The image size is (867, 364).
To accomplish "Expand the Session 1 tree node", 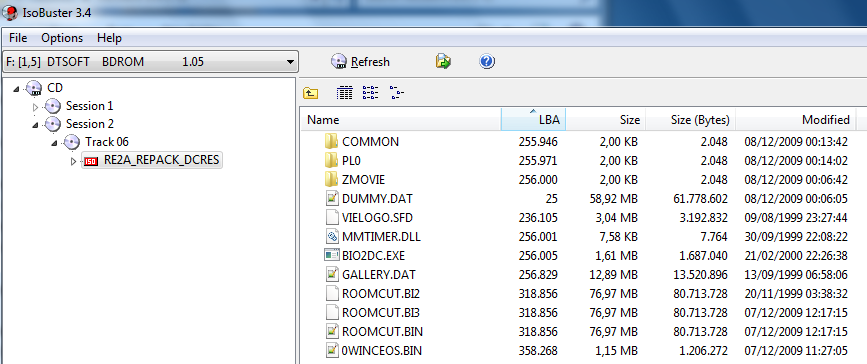I will coord(36,106).
